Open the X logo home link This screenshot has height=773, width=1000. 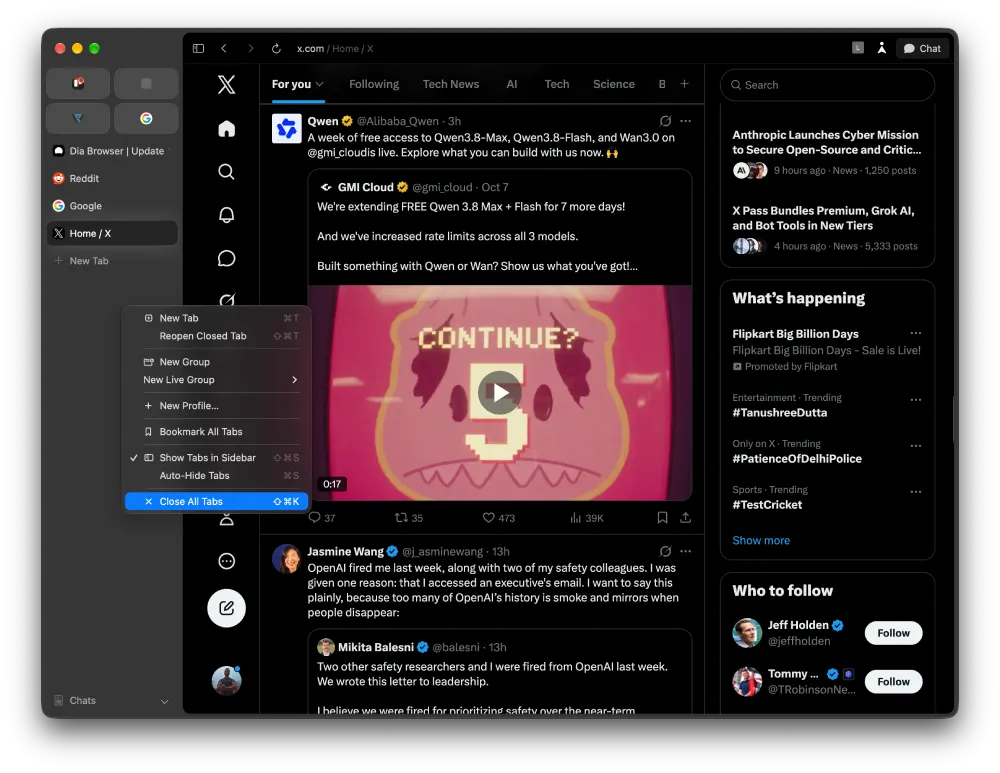226,84
